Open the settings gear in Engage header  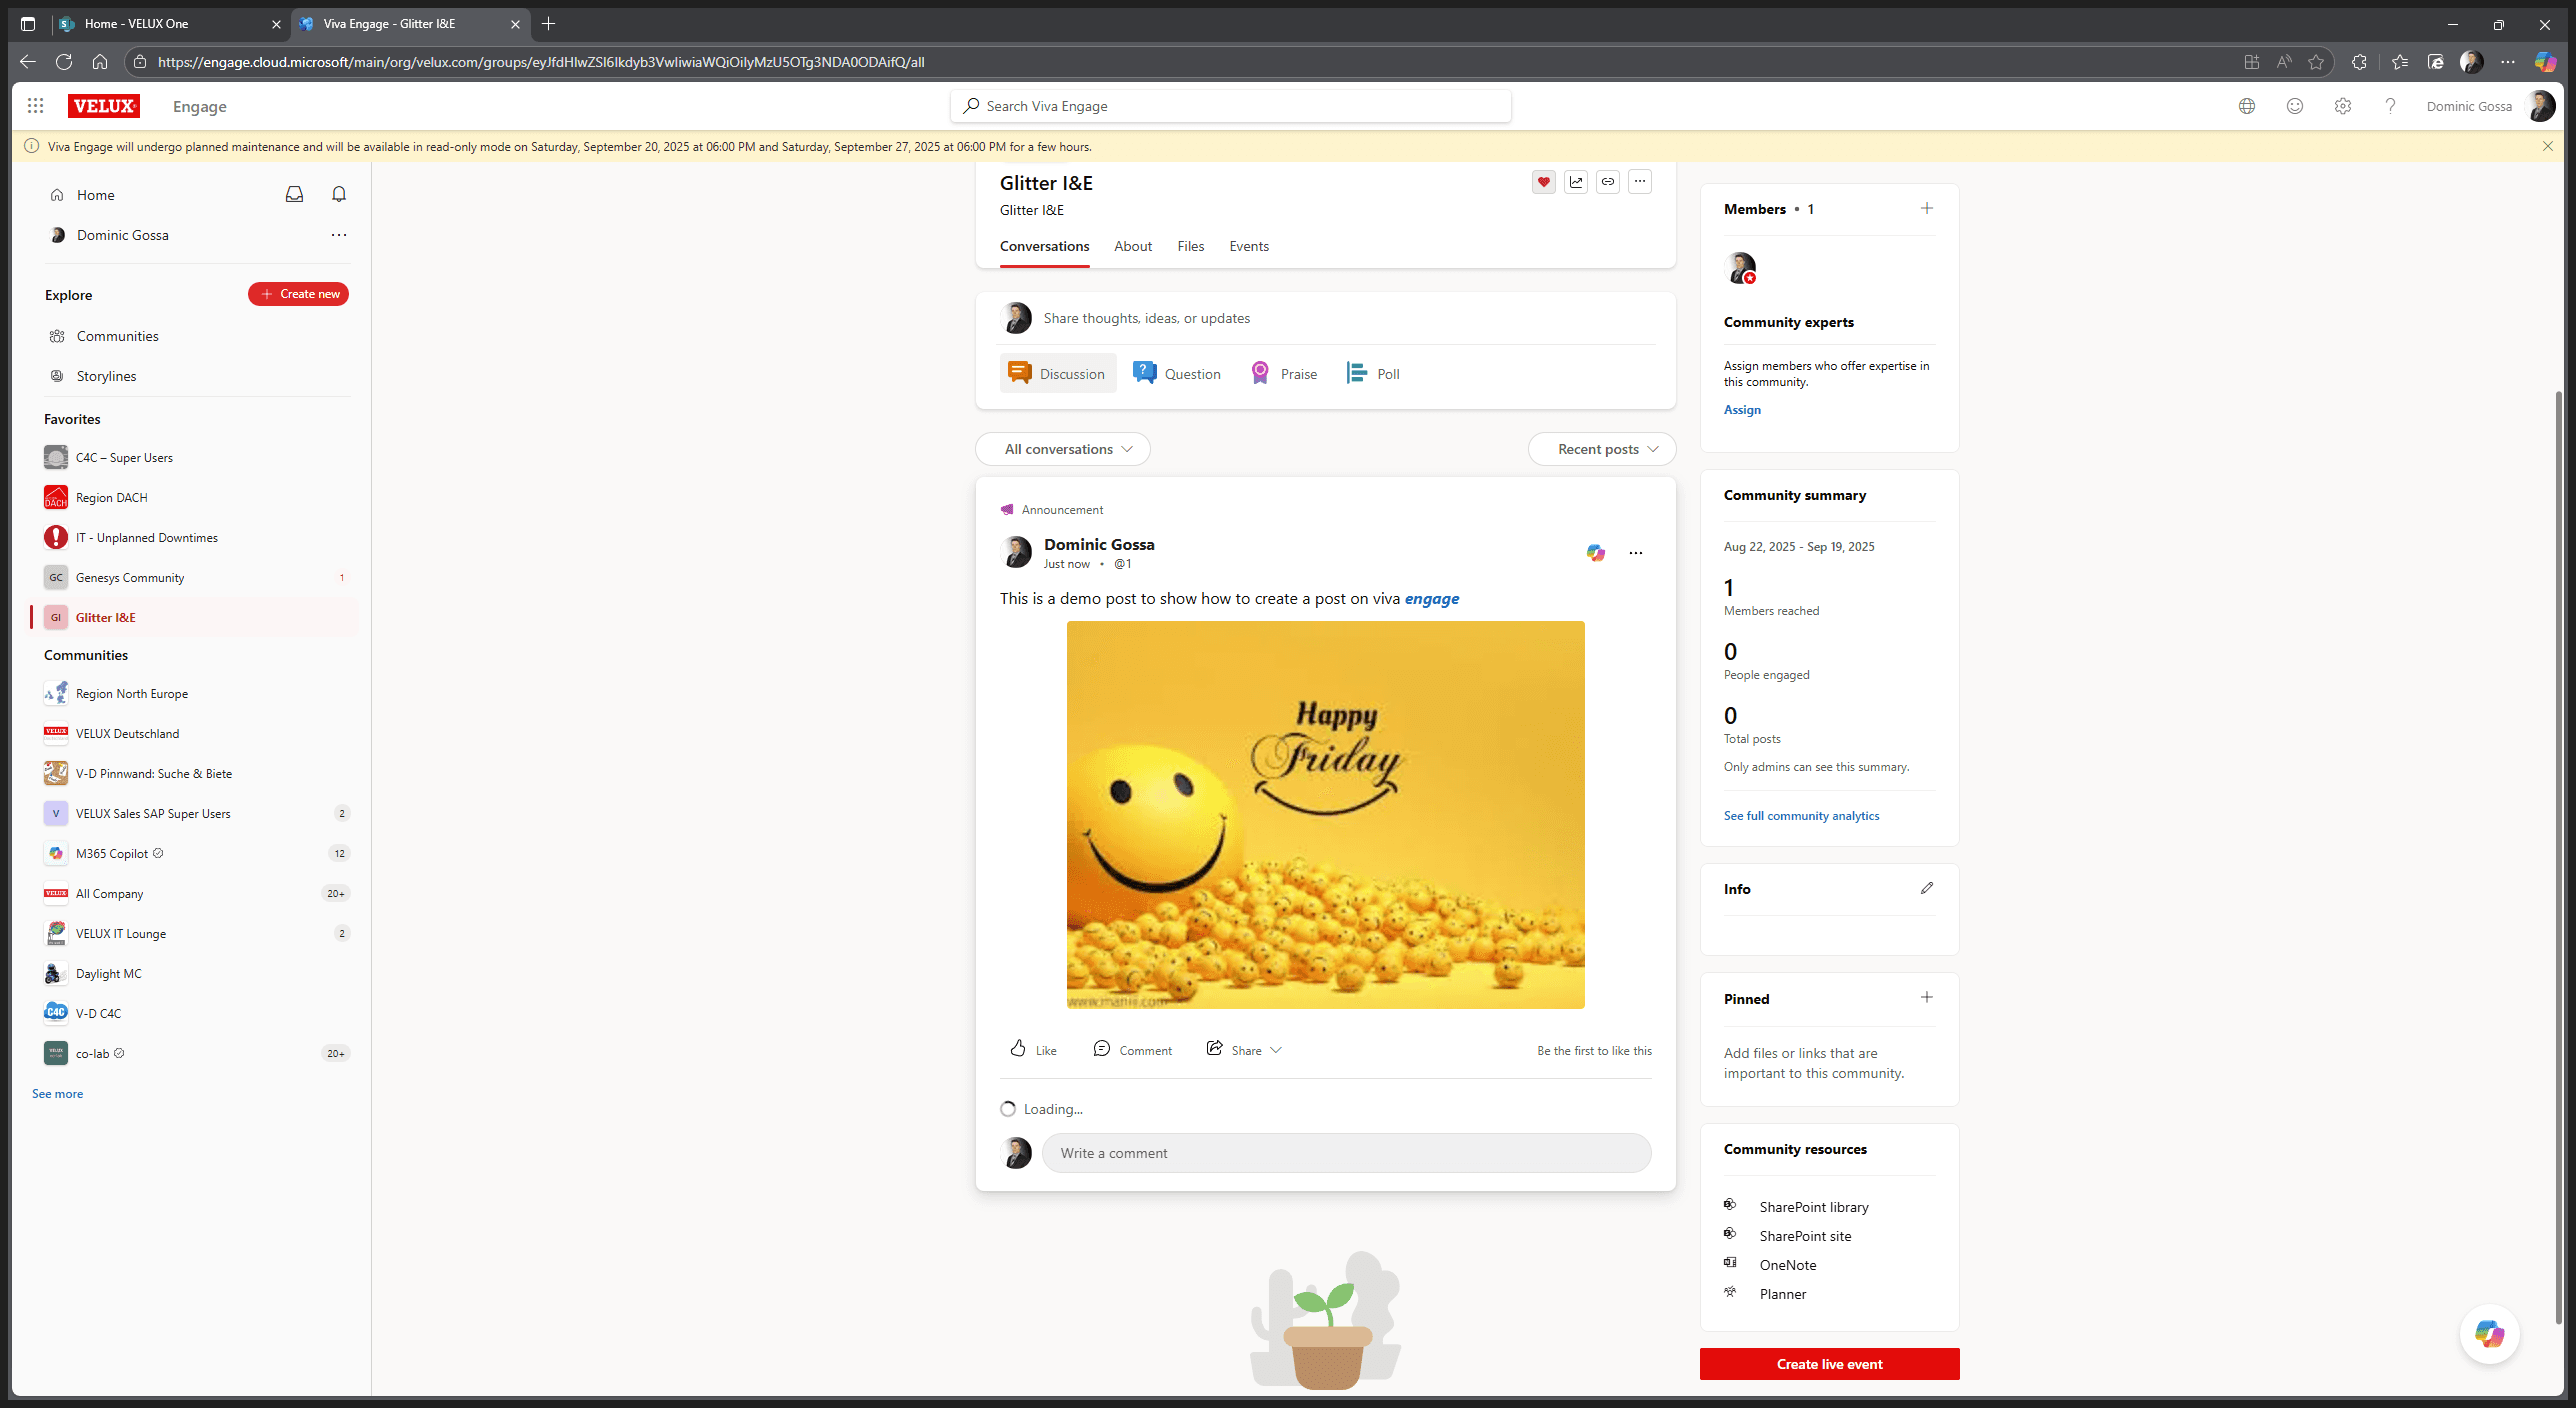tap(2343, 106)
